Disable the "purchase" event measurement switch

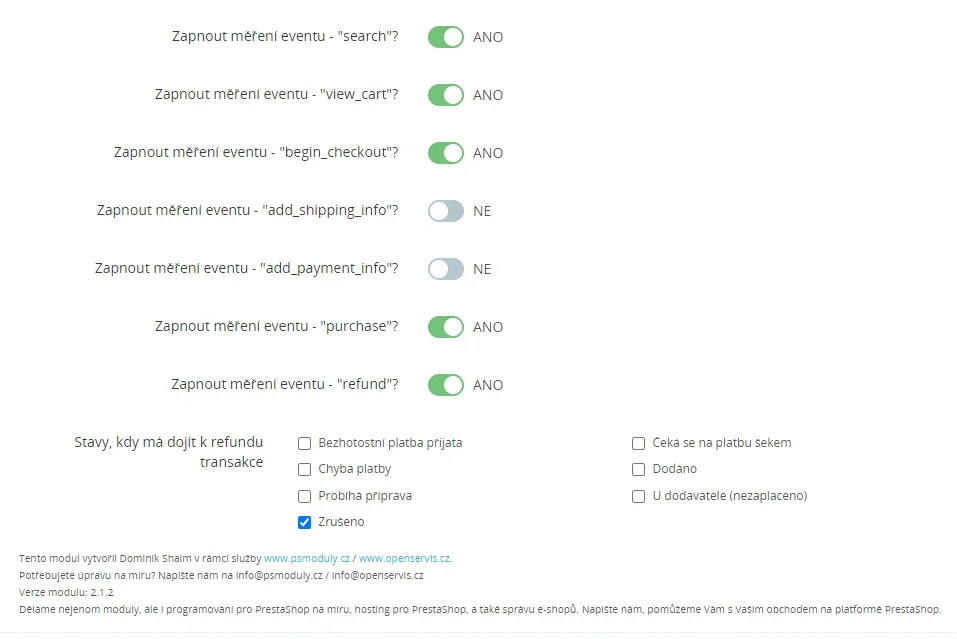click(x=446, y=327)
